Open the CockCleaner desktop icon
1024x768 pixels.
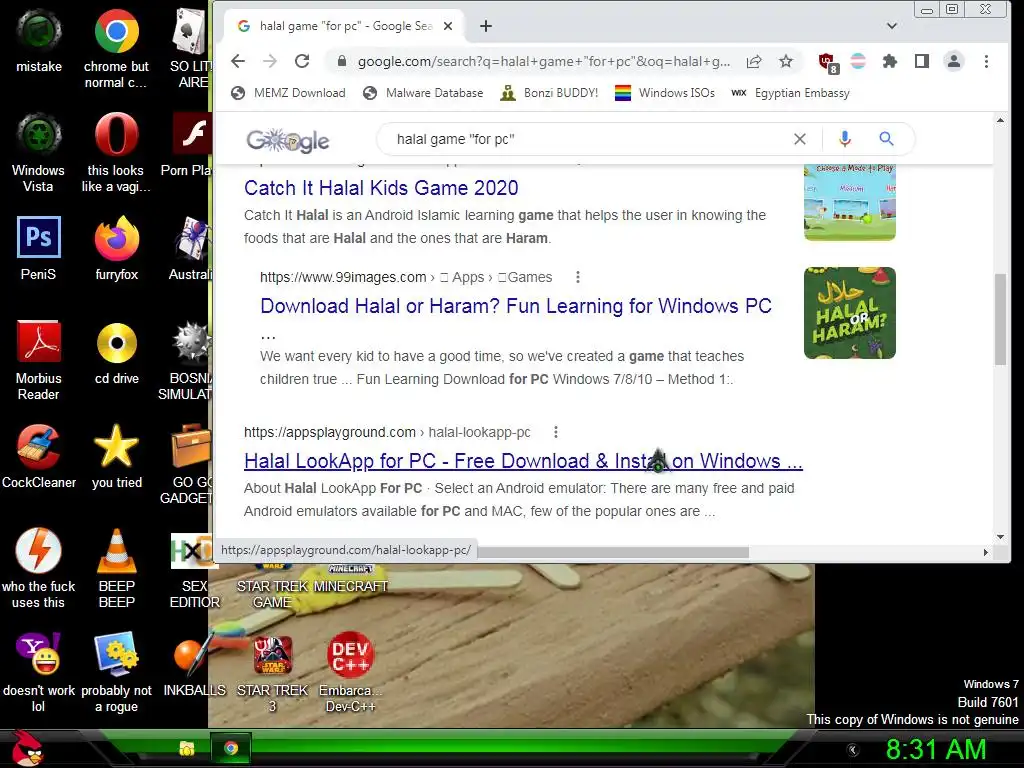39,456
